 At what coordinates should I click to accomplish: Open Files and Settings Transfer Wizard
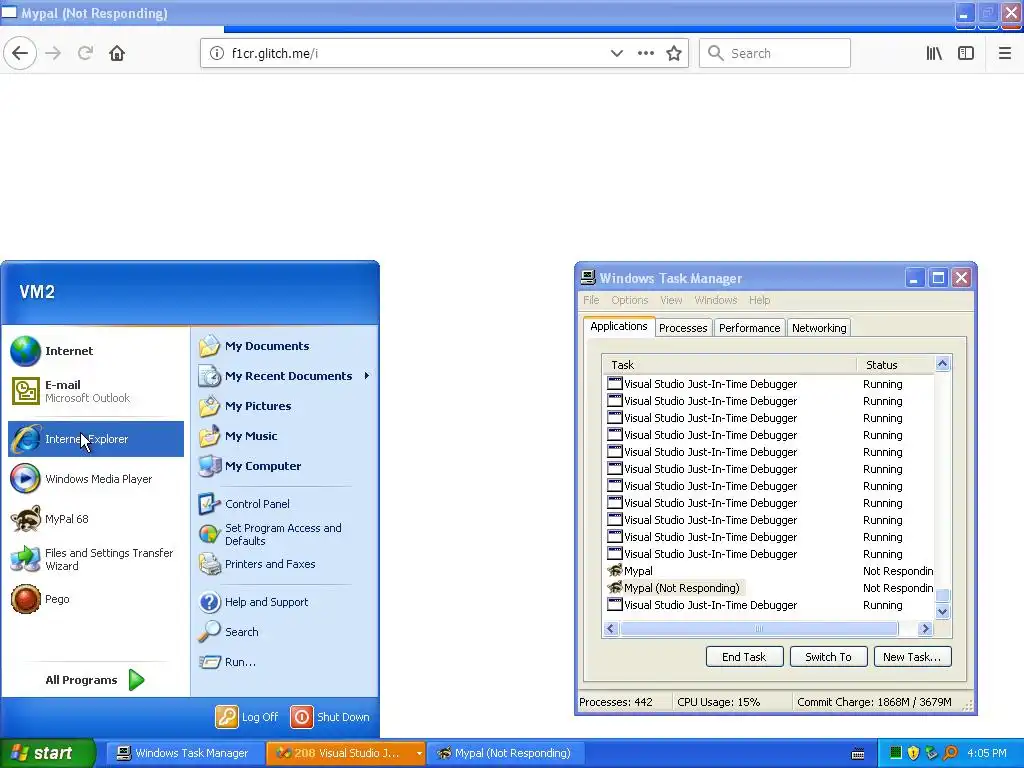click(96, 559)
